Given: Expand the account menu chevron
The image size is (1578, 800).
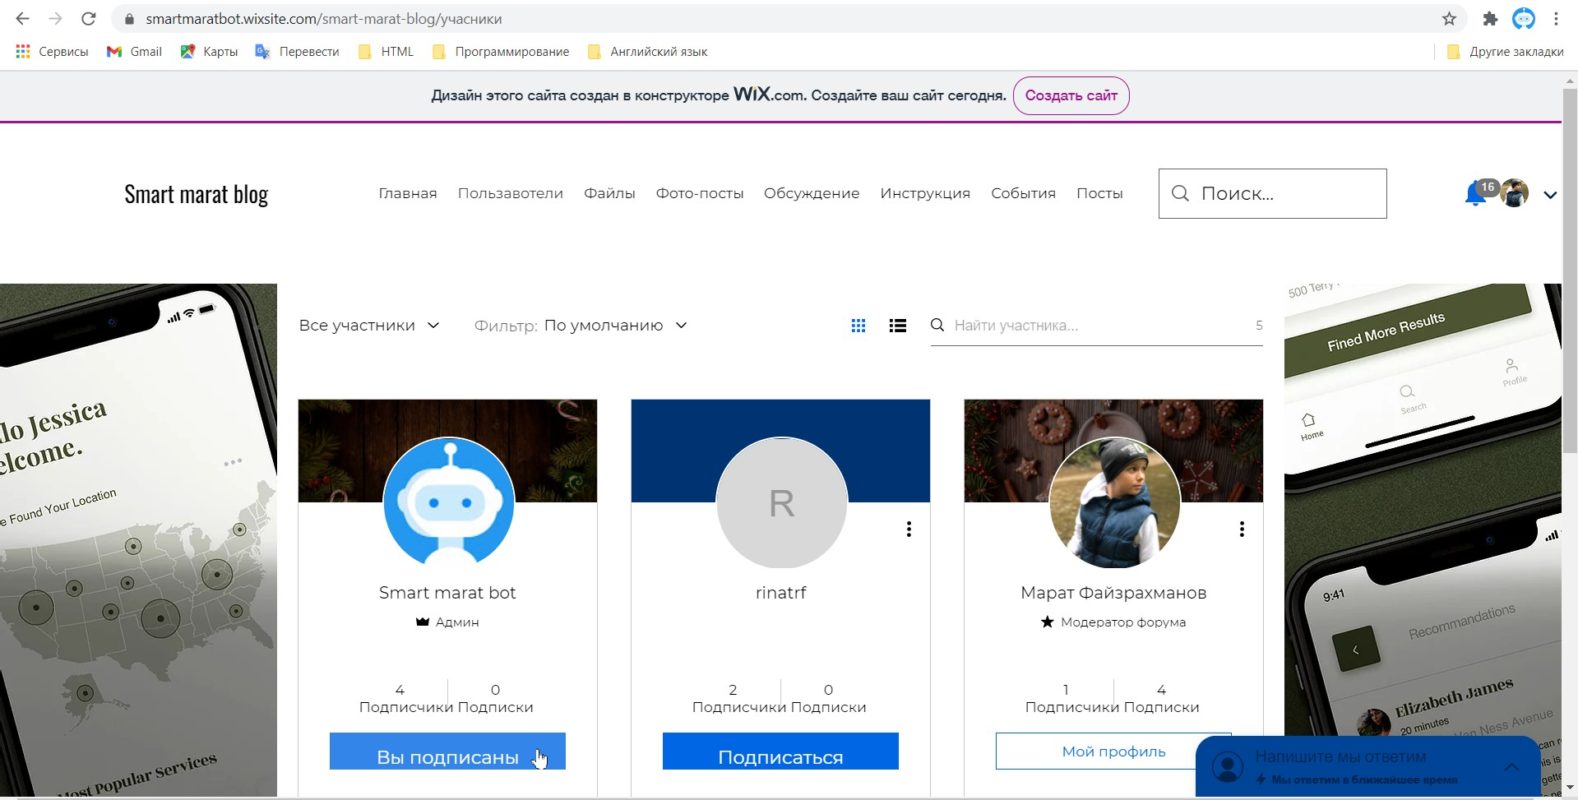Looking at the screenshot, I should coord(1550,195).
